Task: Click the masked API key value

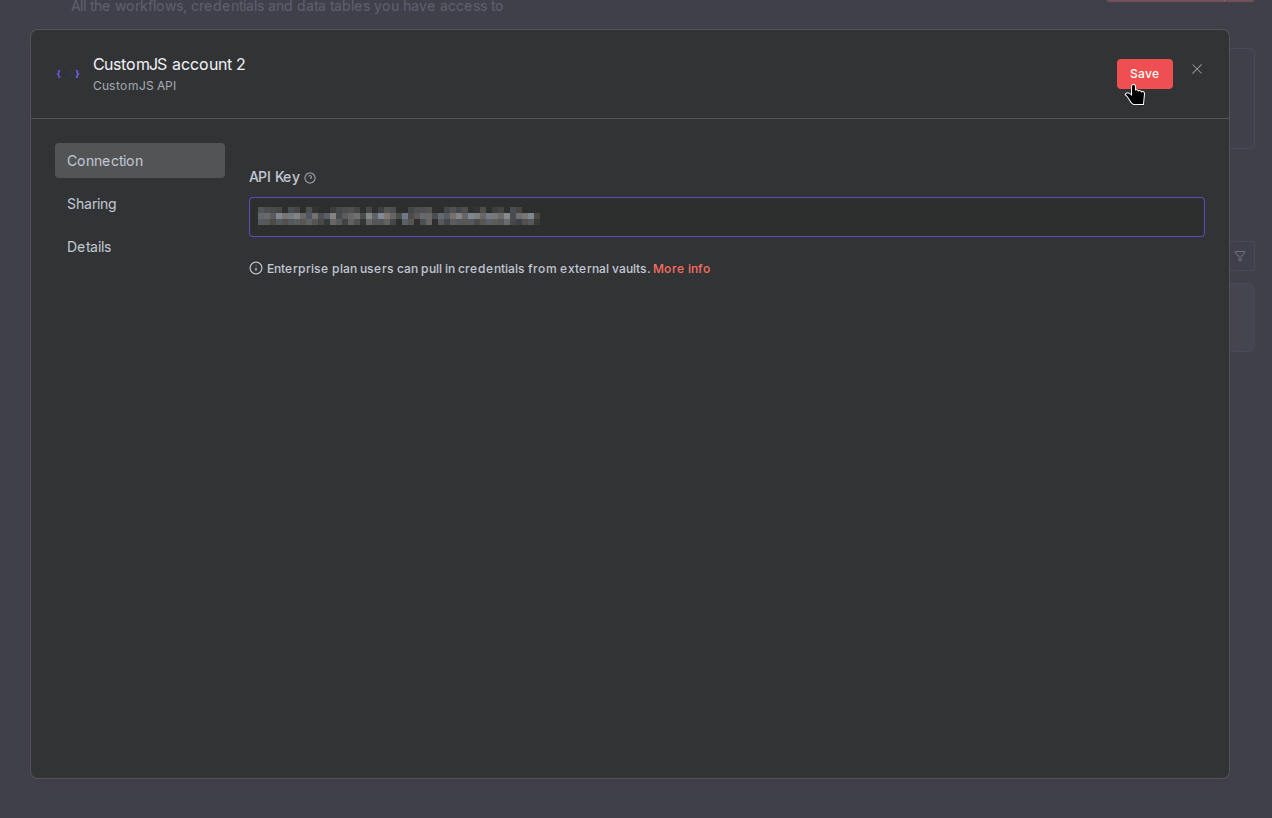Action: click(398, 217)
